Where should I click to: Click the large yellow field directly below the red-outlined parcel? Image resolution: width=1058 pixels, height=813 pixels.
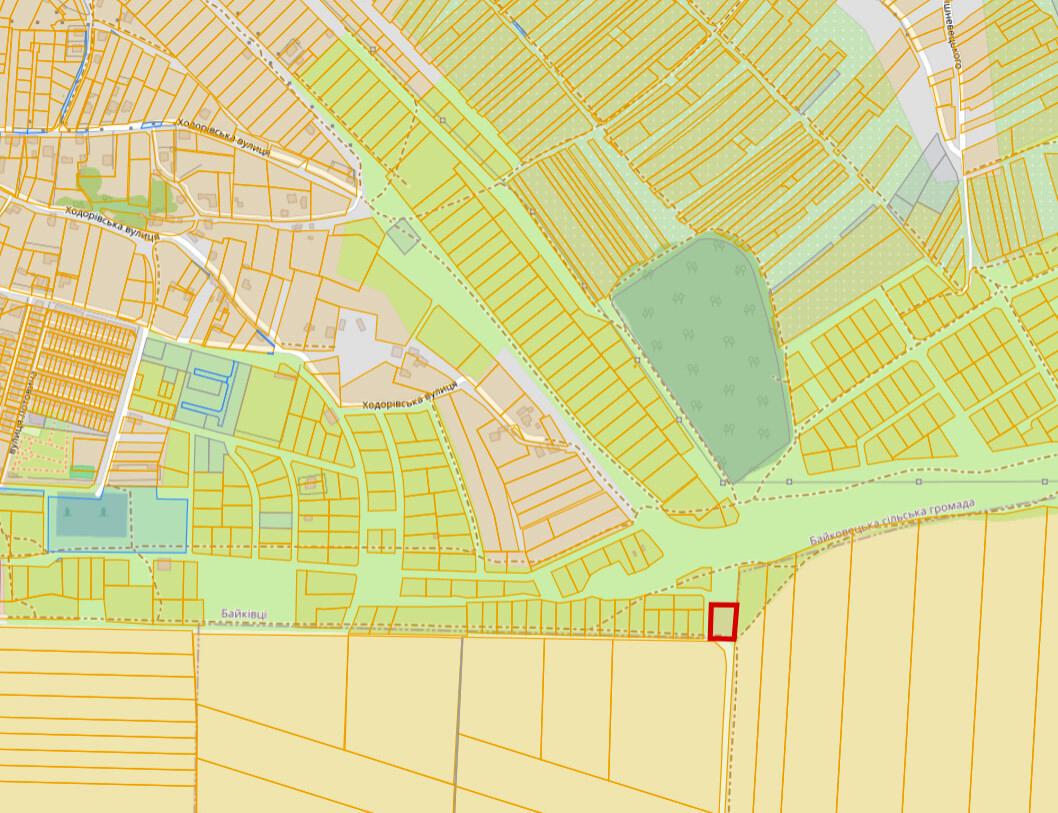pos(667,722)
